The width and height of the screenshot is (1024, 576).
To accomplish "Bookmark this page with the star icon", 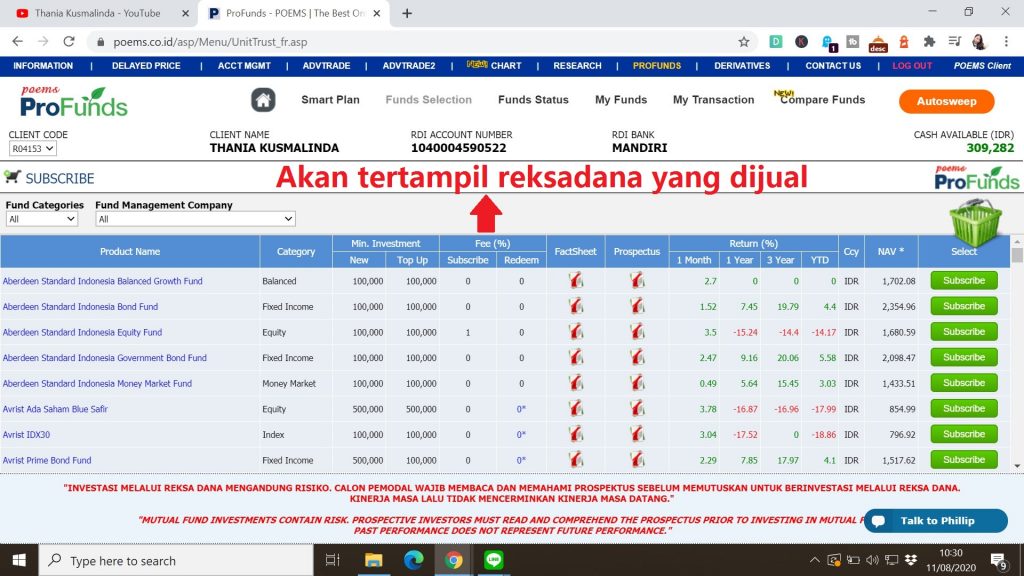I will 743,42.
